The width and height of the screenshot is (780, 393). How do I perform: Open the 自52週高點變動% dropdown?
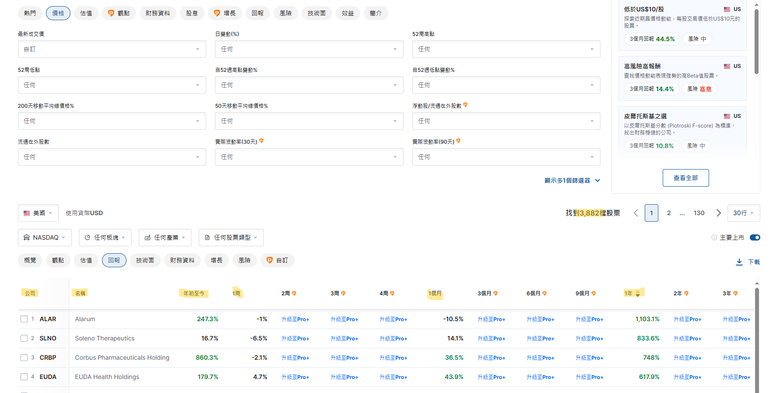pyautogui.click(x=309, y=85)
